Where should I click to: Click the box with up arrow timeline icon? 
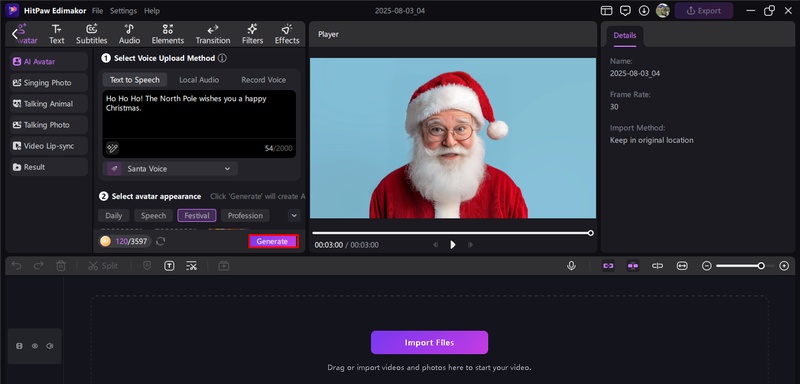tap(223, 266)
